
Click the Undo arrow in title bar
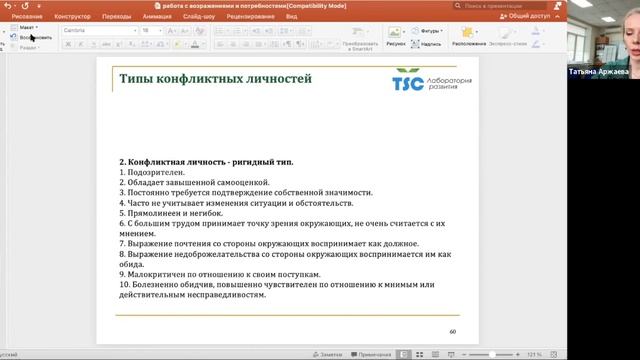point(7,6)
